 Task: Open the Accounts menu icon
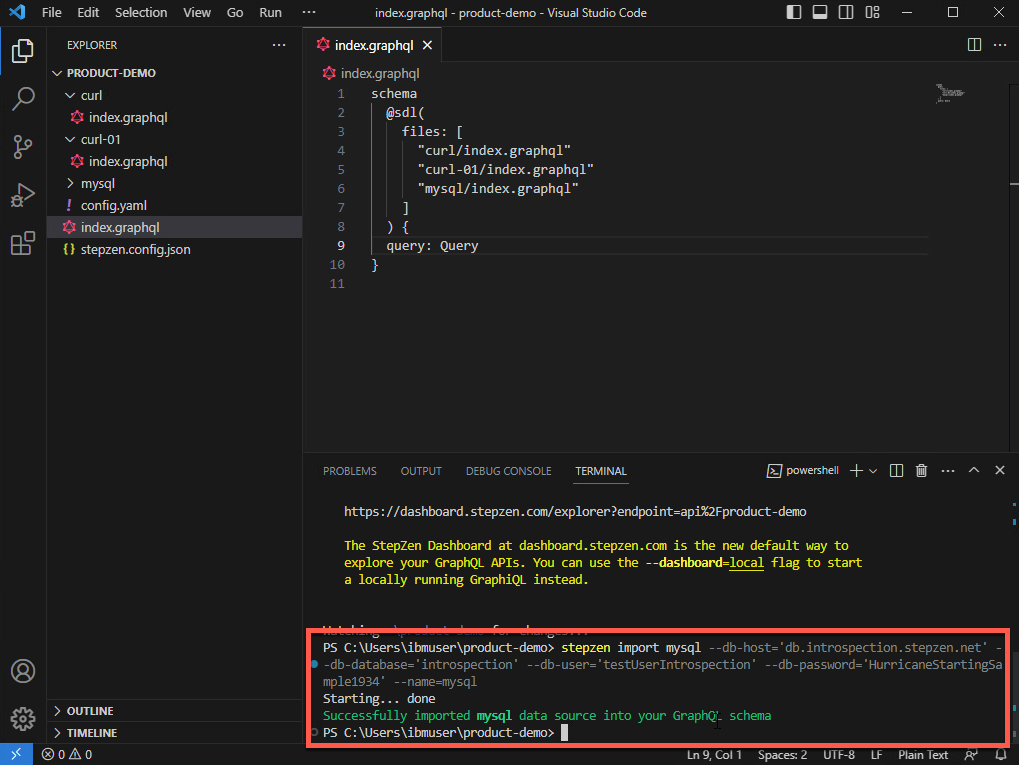(x=22, y=670)
